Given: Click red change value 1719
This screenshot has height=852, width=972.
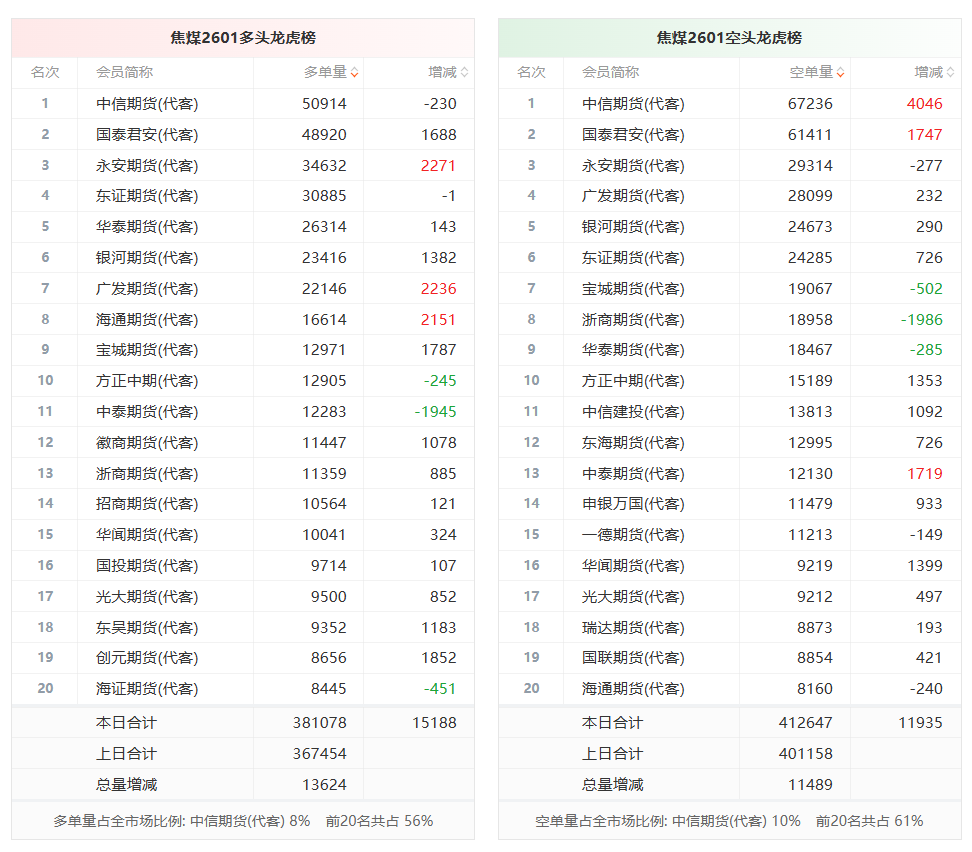Looking at the screenshot, I should click(x=924, y=474).
